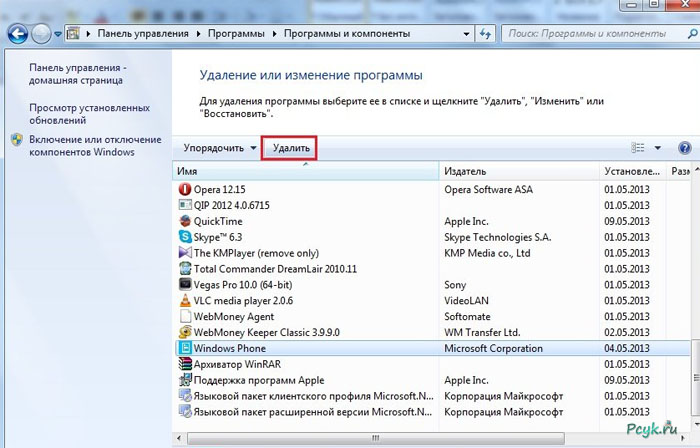
Task: Open Просмотр установленных обновлений link
Action: (89, 114)
